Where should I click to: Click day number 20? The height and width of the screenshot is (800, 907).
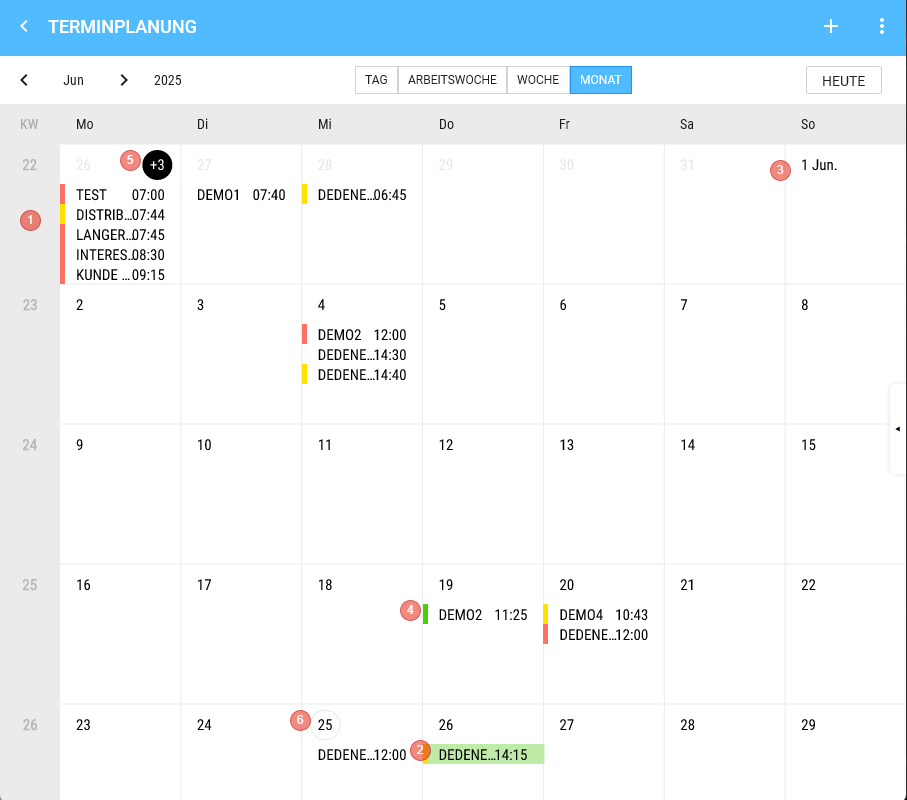click(x=567, y=585)
